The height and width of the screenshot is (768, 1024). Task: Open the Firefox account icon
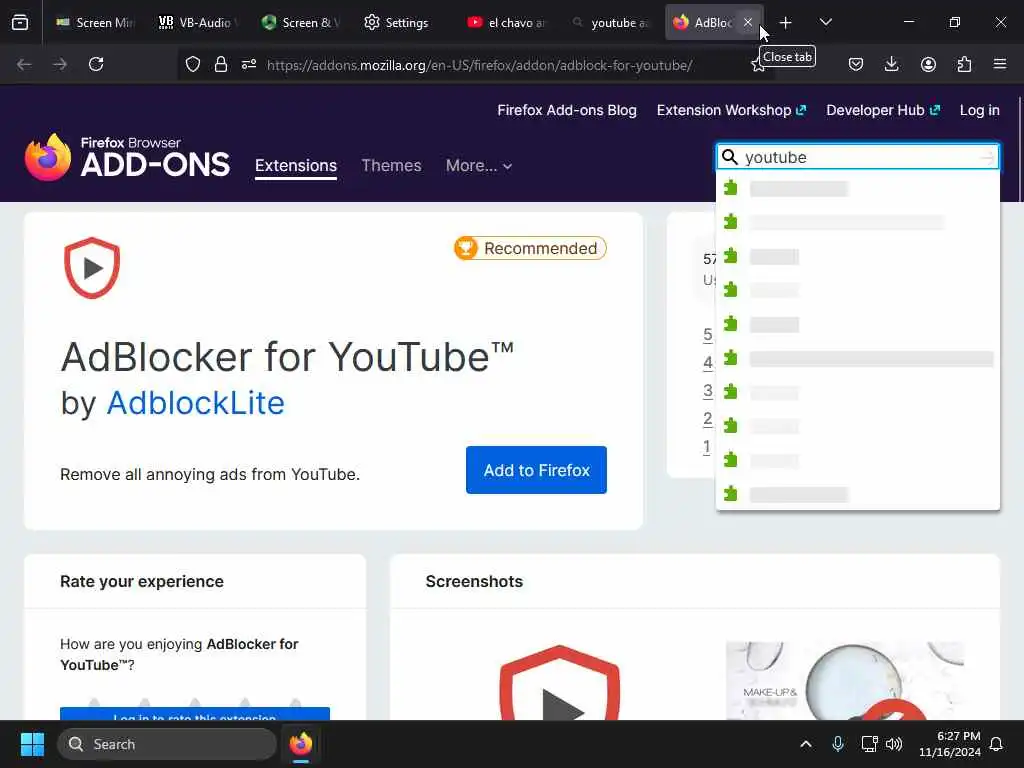pos(928,64)
